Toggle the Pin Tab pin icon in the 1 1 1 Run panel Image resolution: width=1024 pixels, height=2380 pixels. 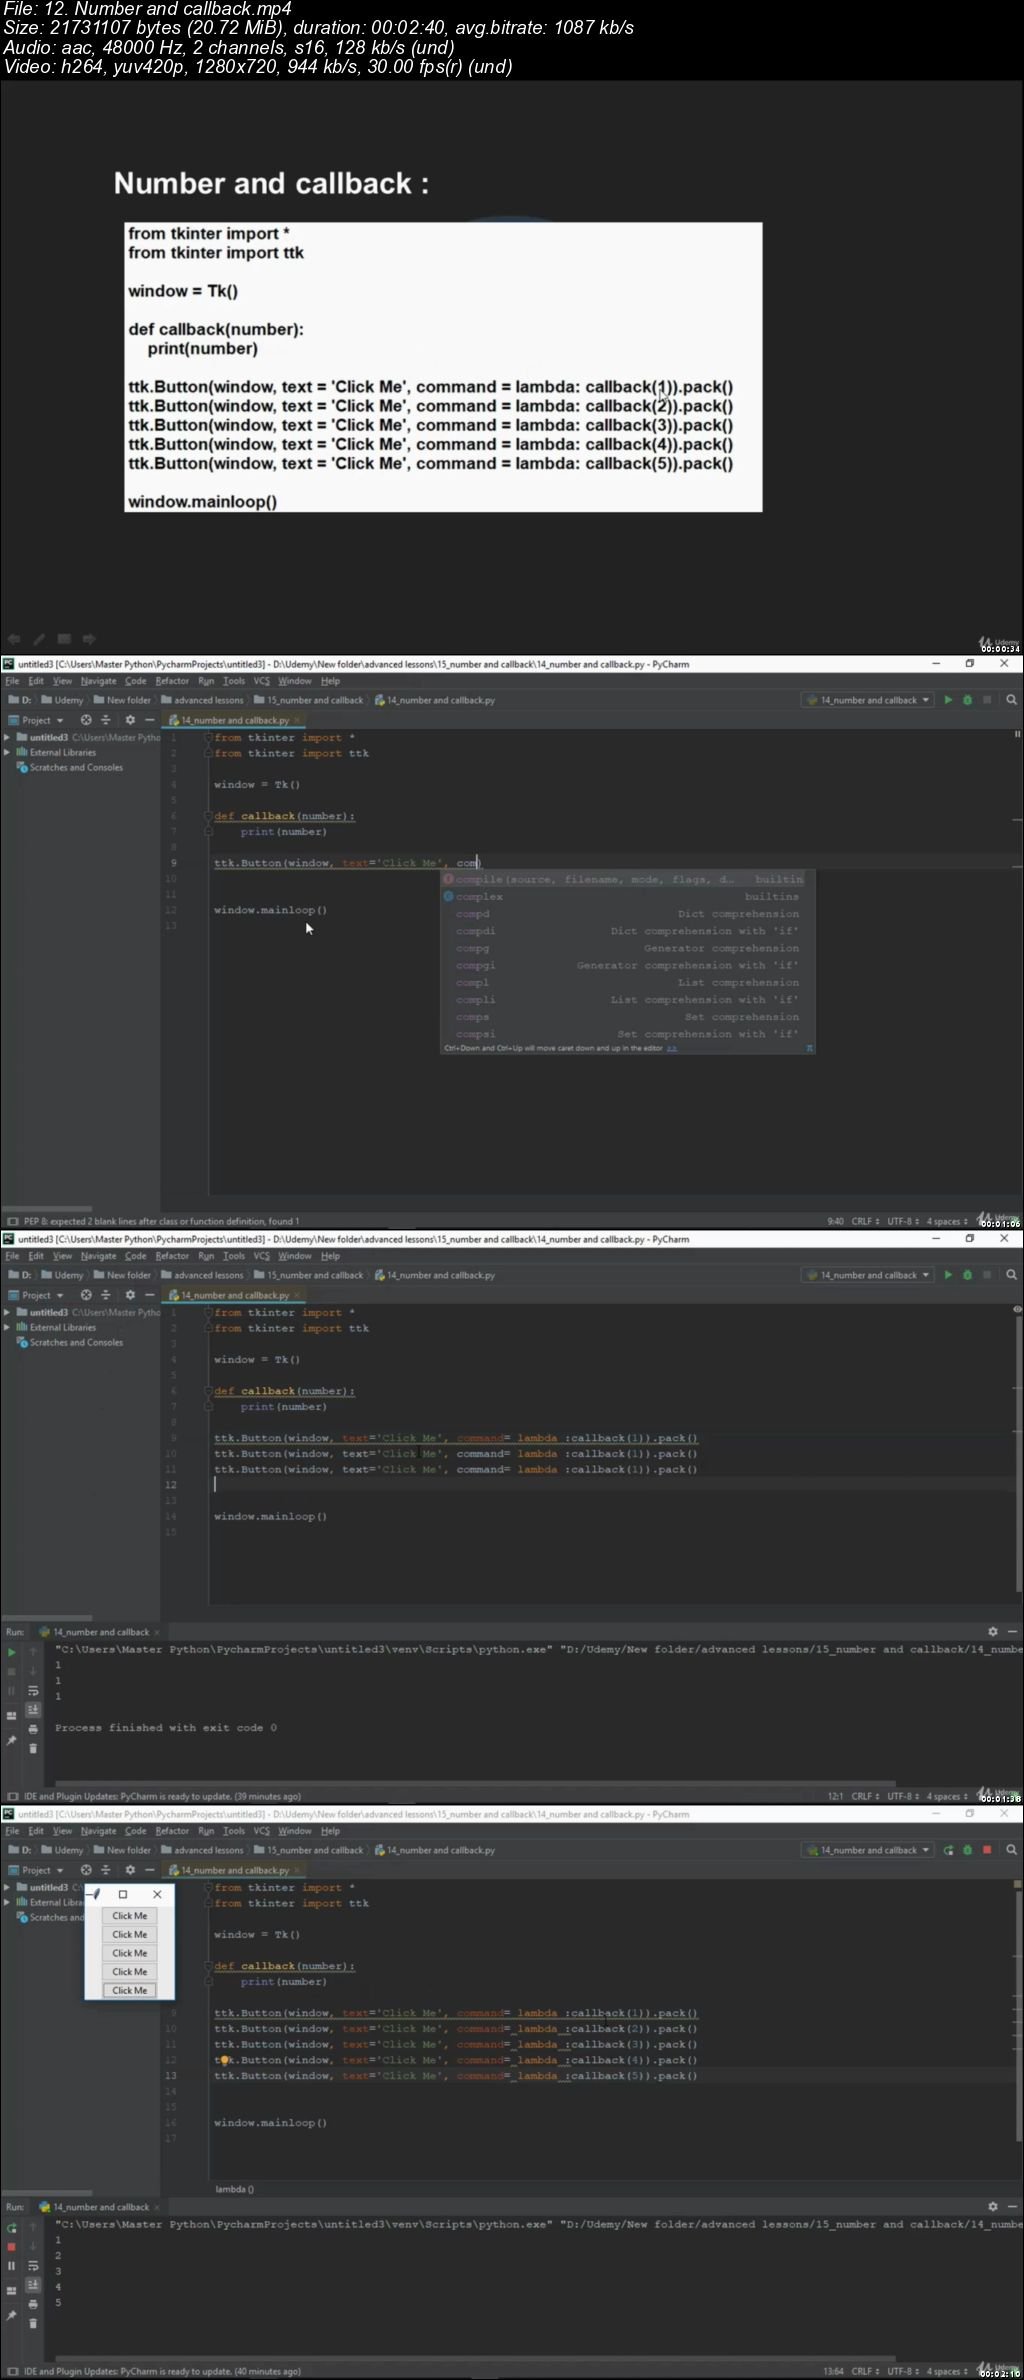(x=12, y=1741)
